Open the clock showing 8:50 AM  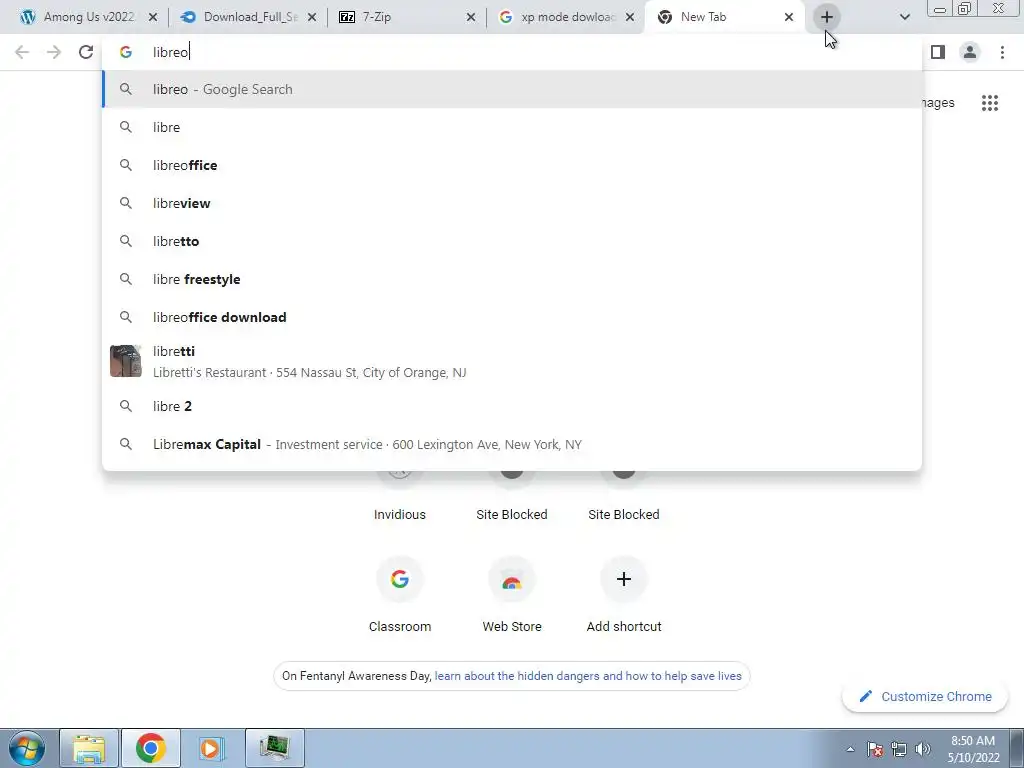(x=973, y=749)
